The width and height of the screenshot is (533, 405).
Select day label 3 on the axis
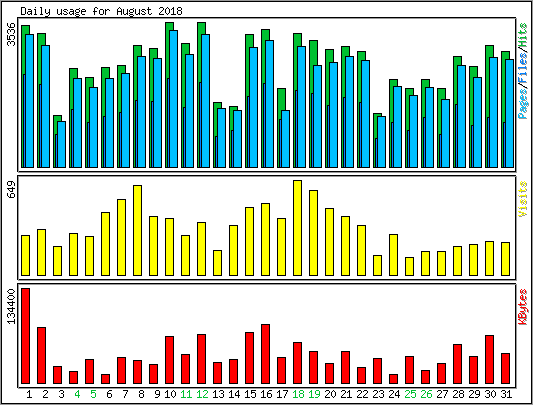[61, 394]
